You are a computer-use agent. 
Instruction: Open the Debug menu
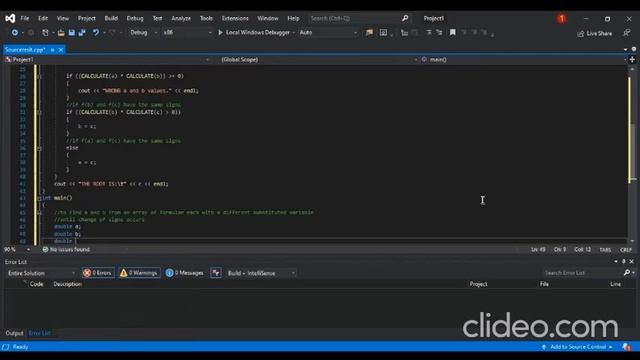[135, 18]
